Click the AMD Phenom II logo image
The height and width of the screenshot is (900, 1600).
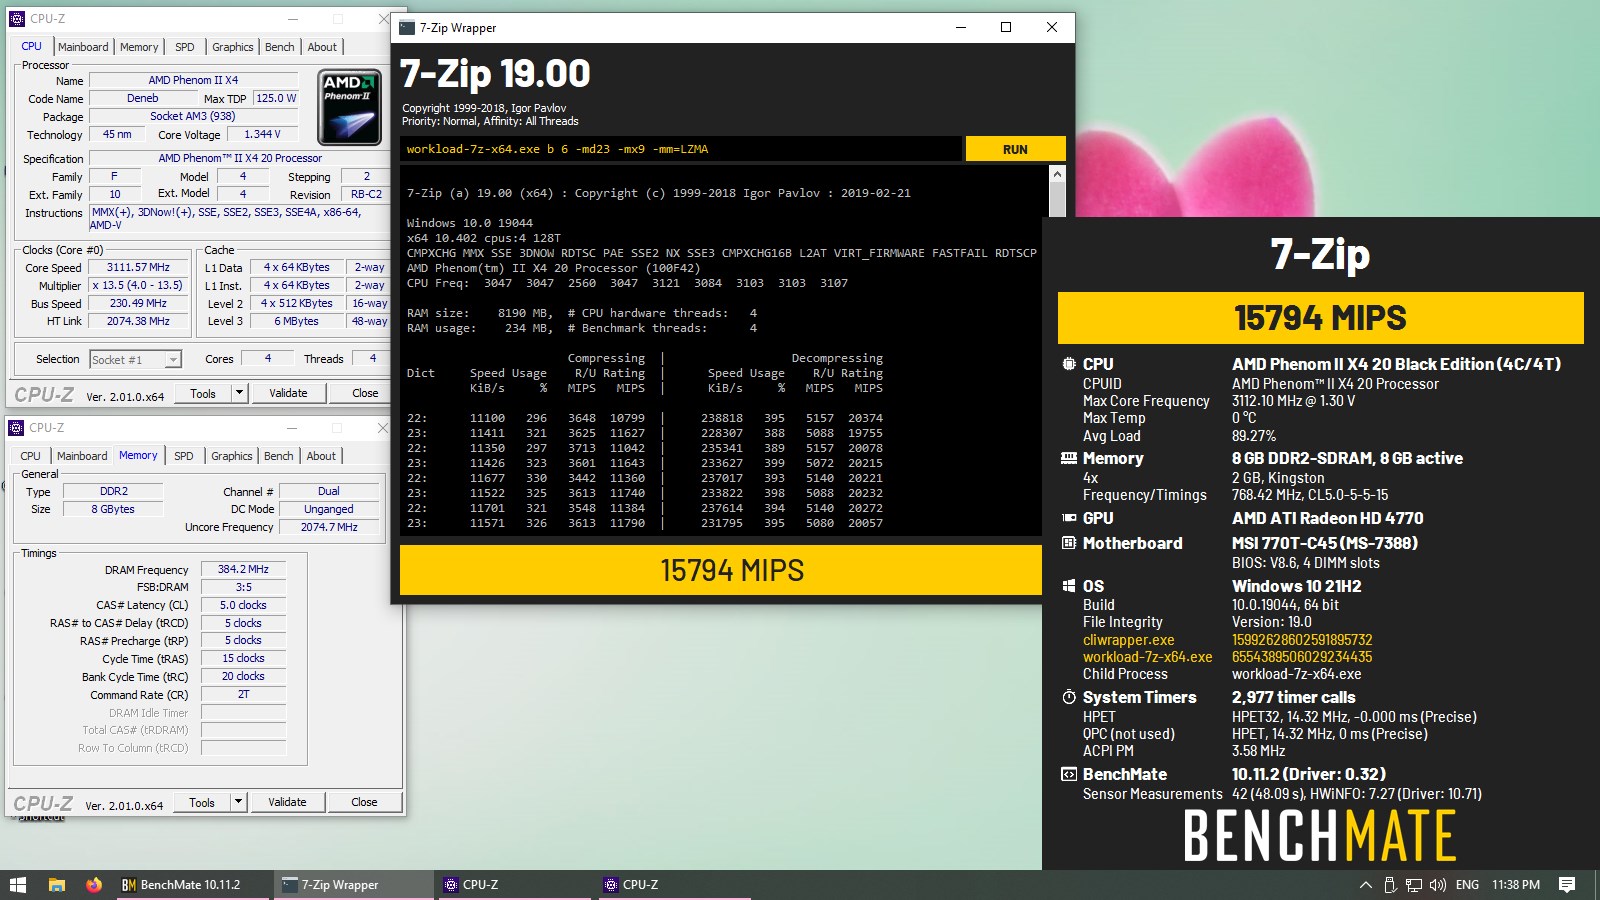(x=349, y=107)
